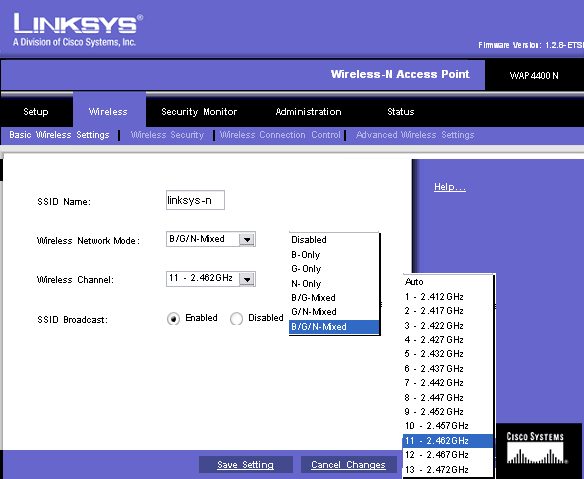Expand Wireless Channel dropdown arrow
This screenshot has height=479, width=584.
(247, 279)
